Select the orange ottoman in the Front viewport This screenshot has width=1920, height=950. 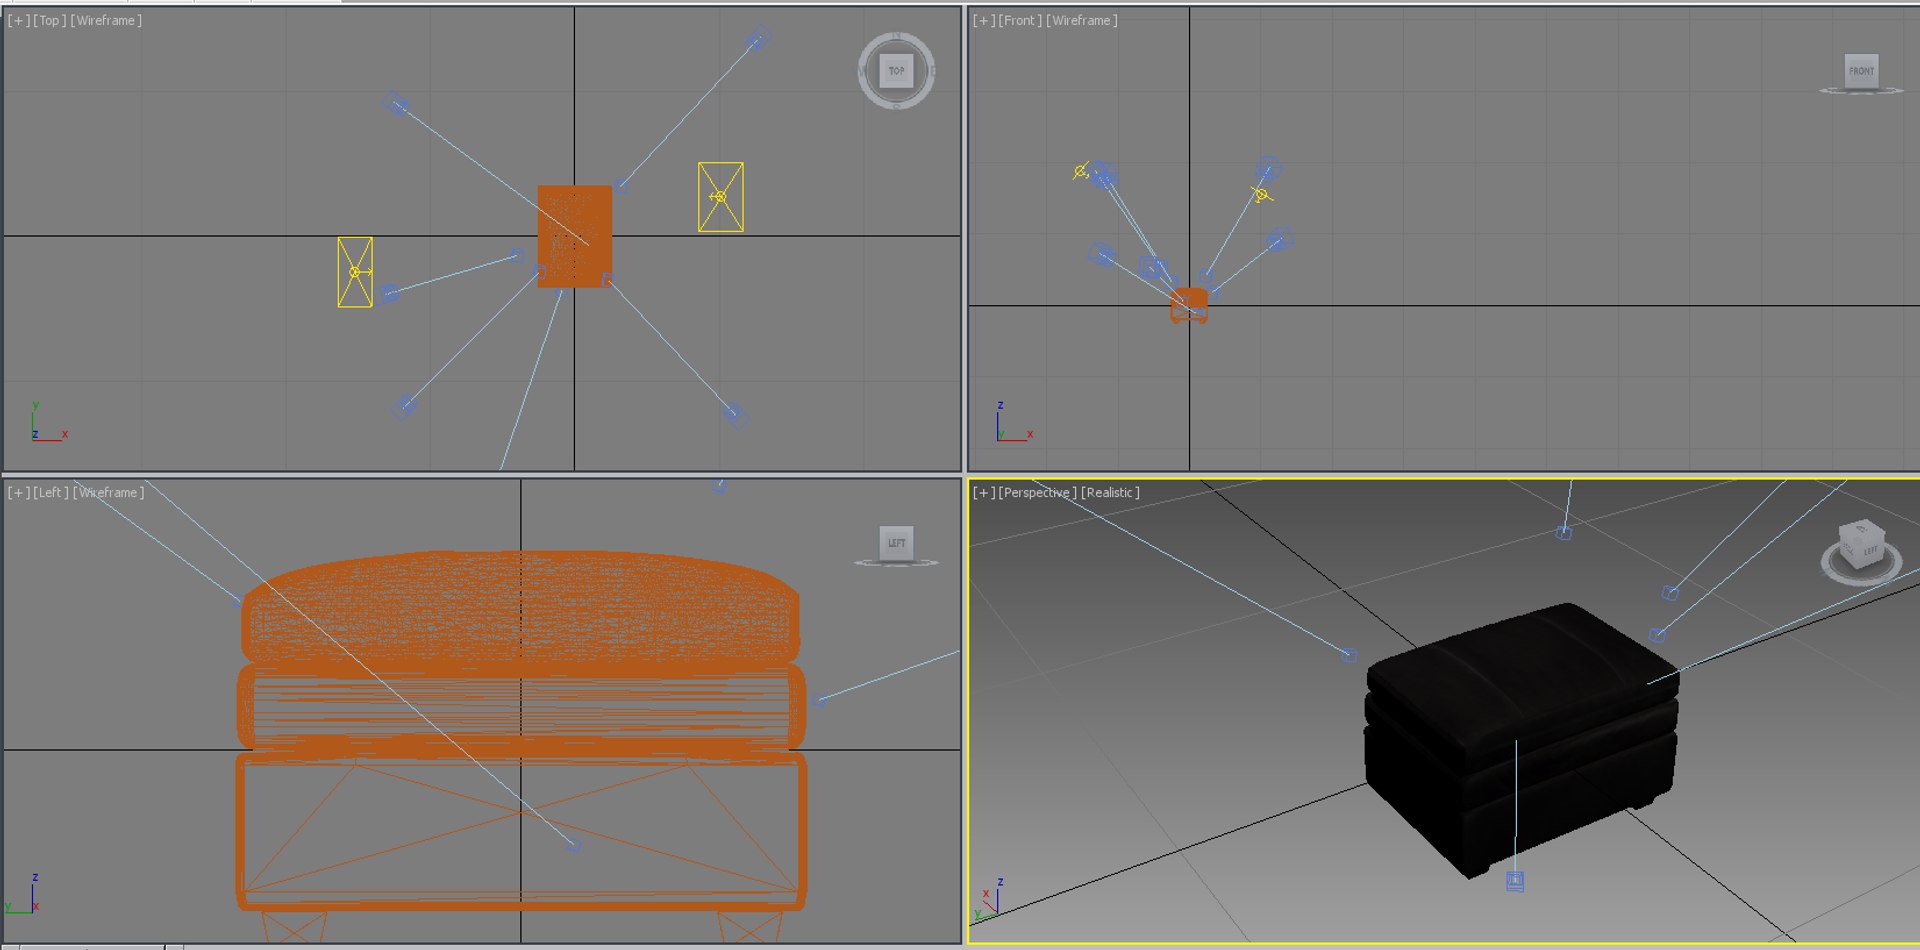pos(1189,305)
